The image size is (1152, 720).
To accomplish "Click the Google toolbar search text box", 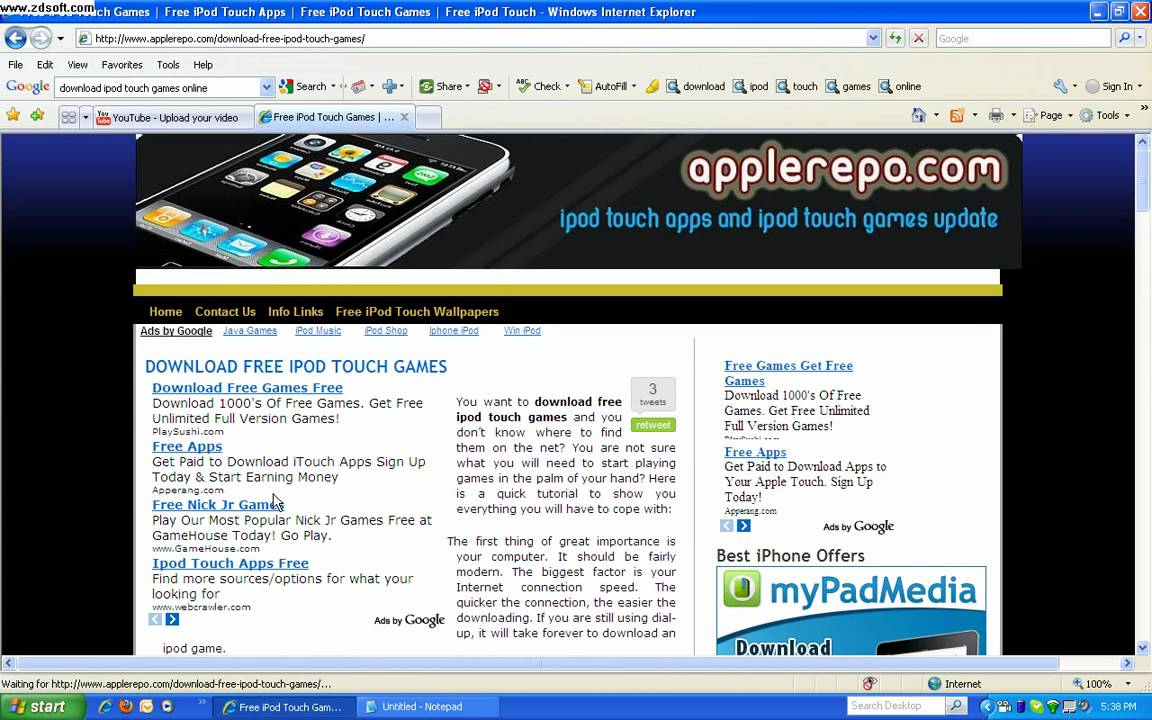I will (156, 87).
